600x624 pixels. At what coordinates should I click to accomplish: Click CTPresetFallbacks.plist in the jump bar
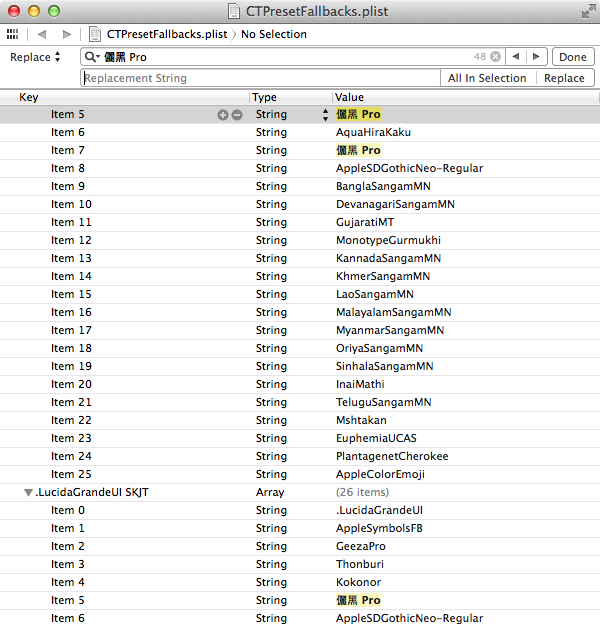pyautogui.click(x=165, y=34)
